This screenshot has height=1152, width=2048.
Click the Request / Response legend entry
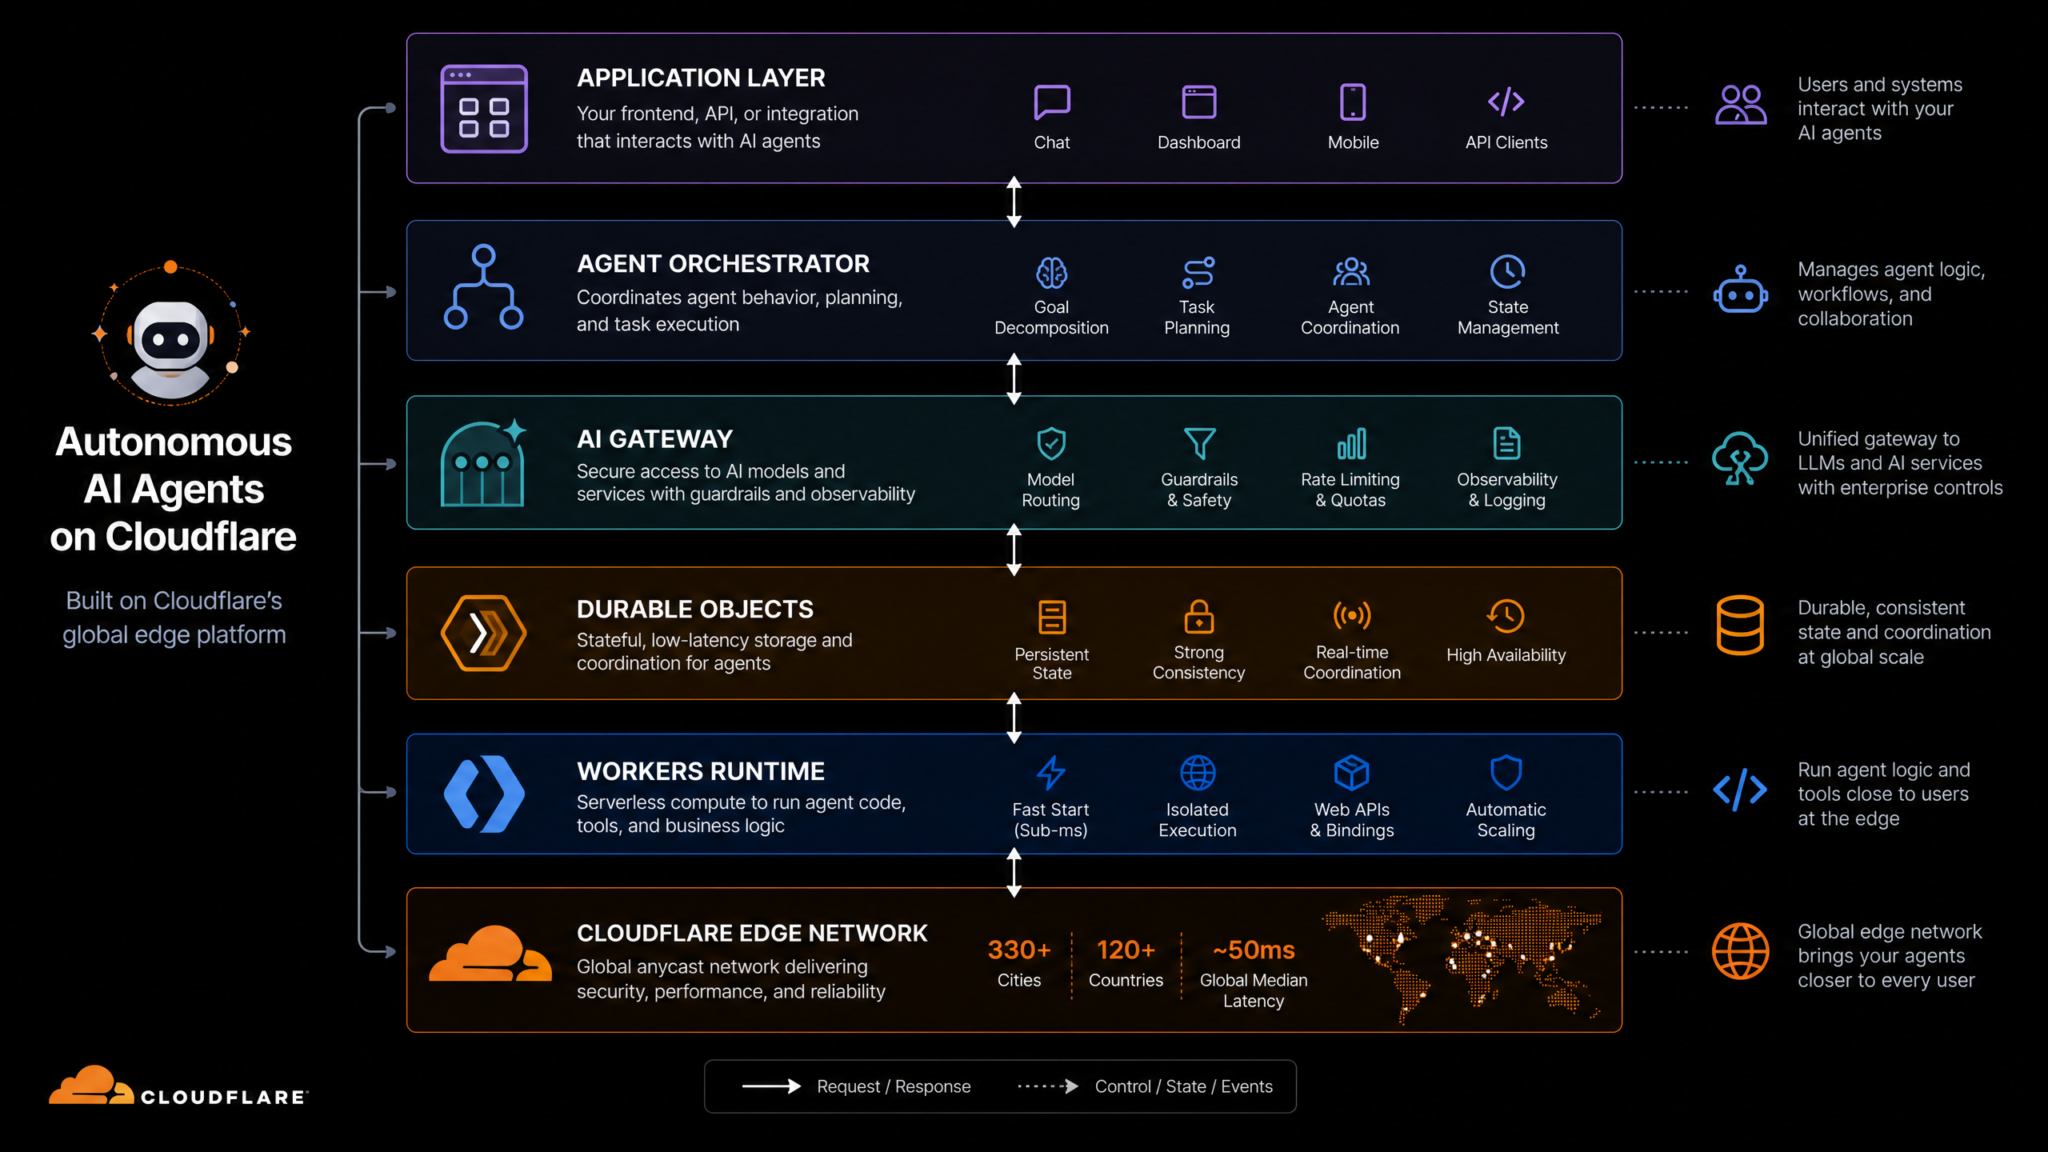coord(856,1086)
